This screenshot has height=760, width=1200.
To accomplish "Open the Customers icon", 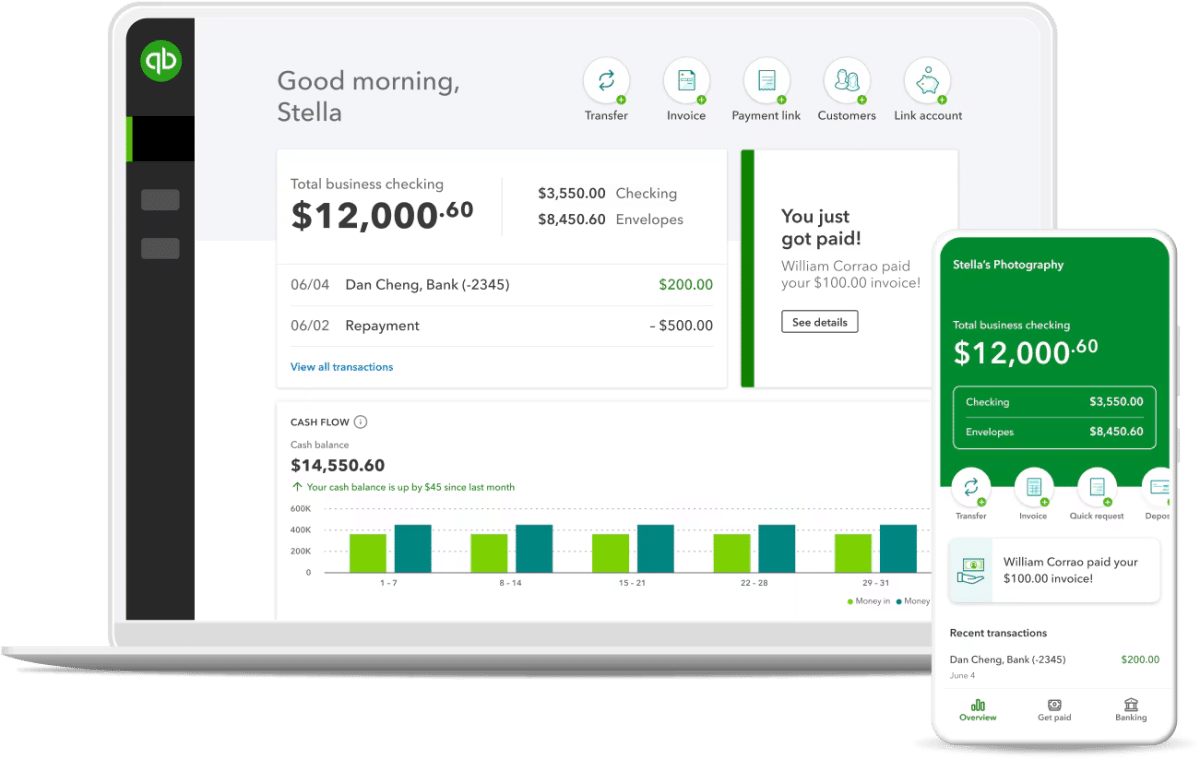I will coord(846,80).
